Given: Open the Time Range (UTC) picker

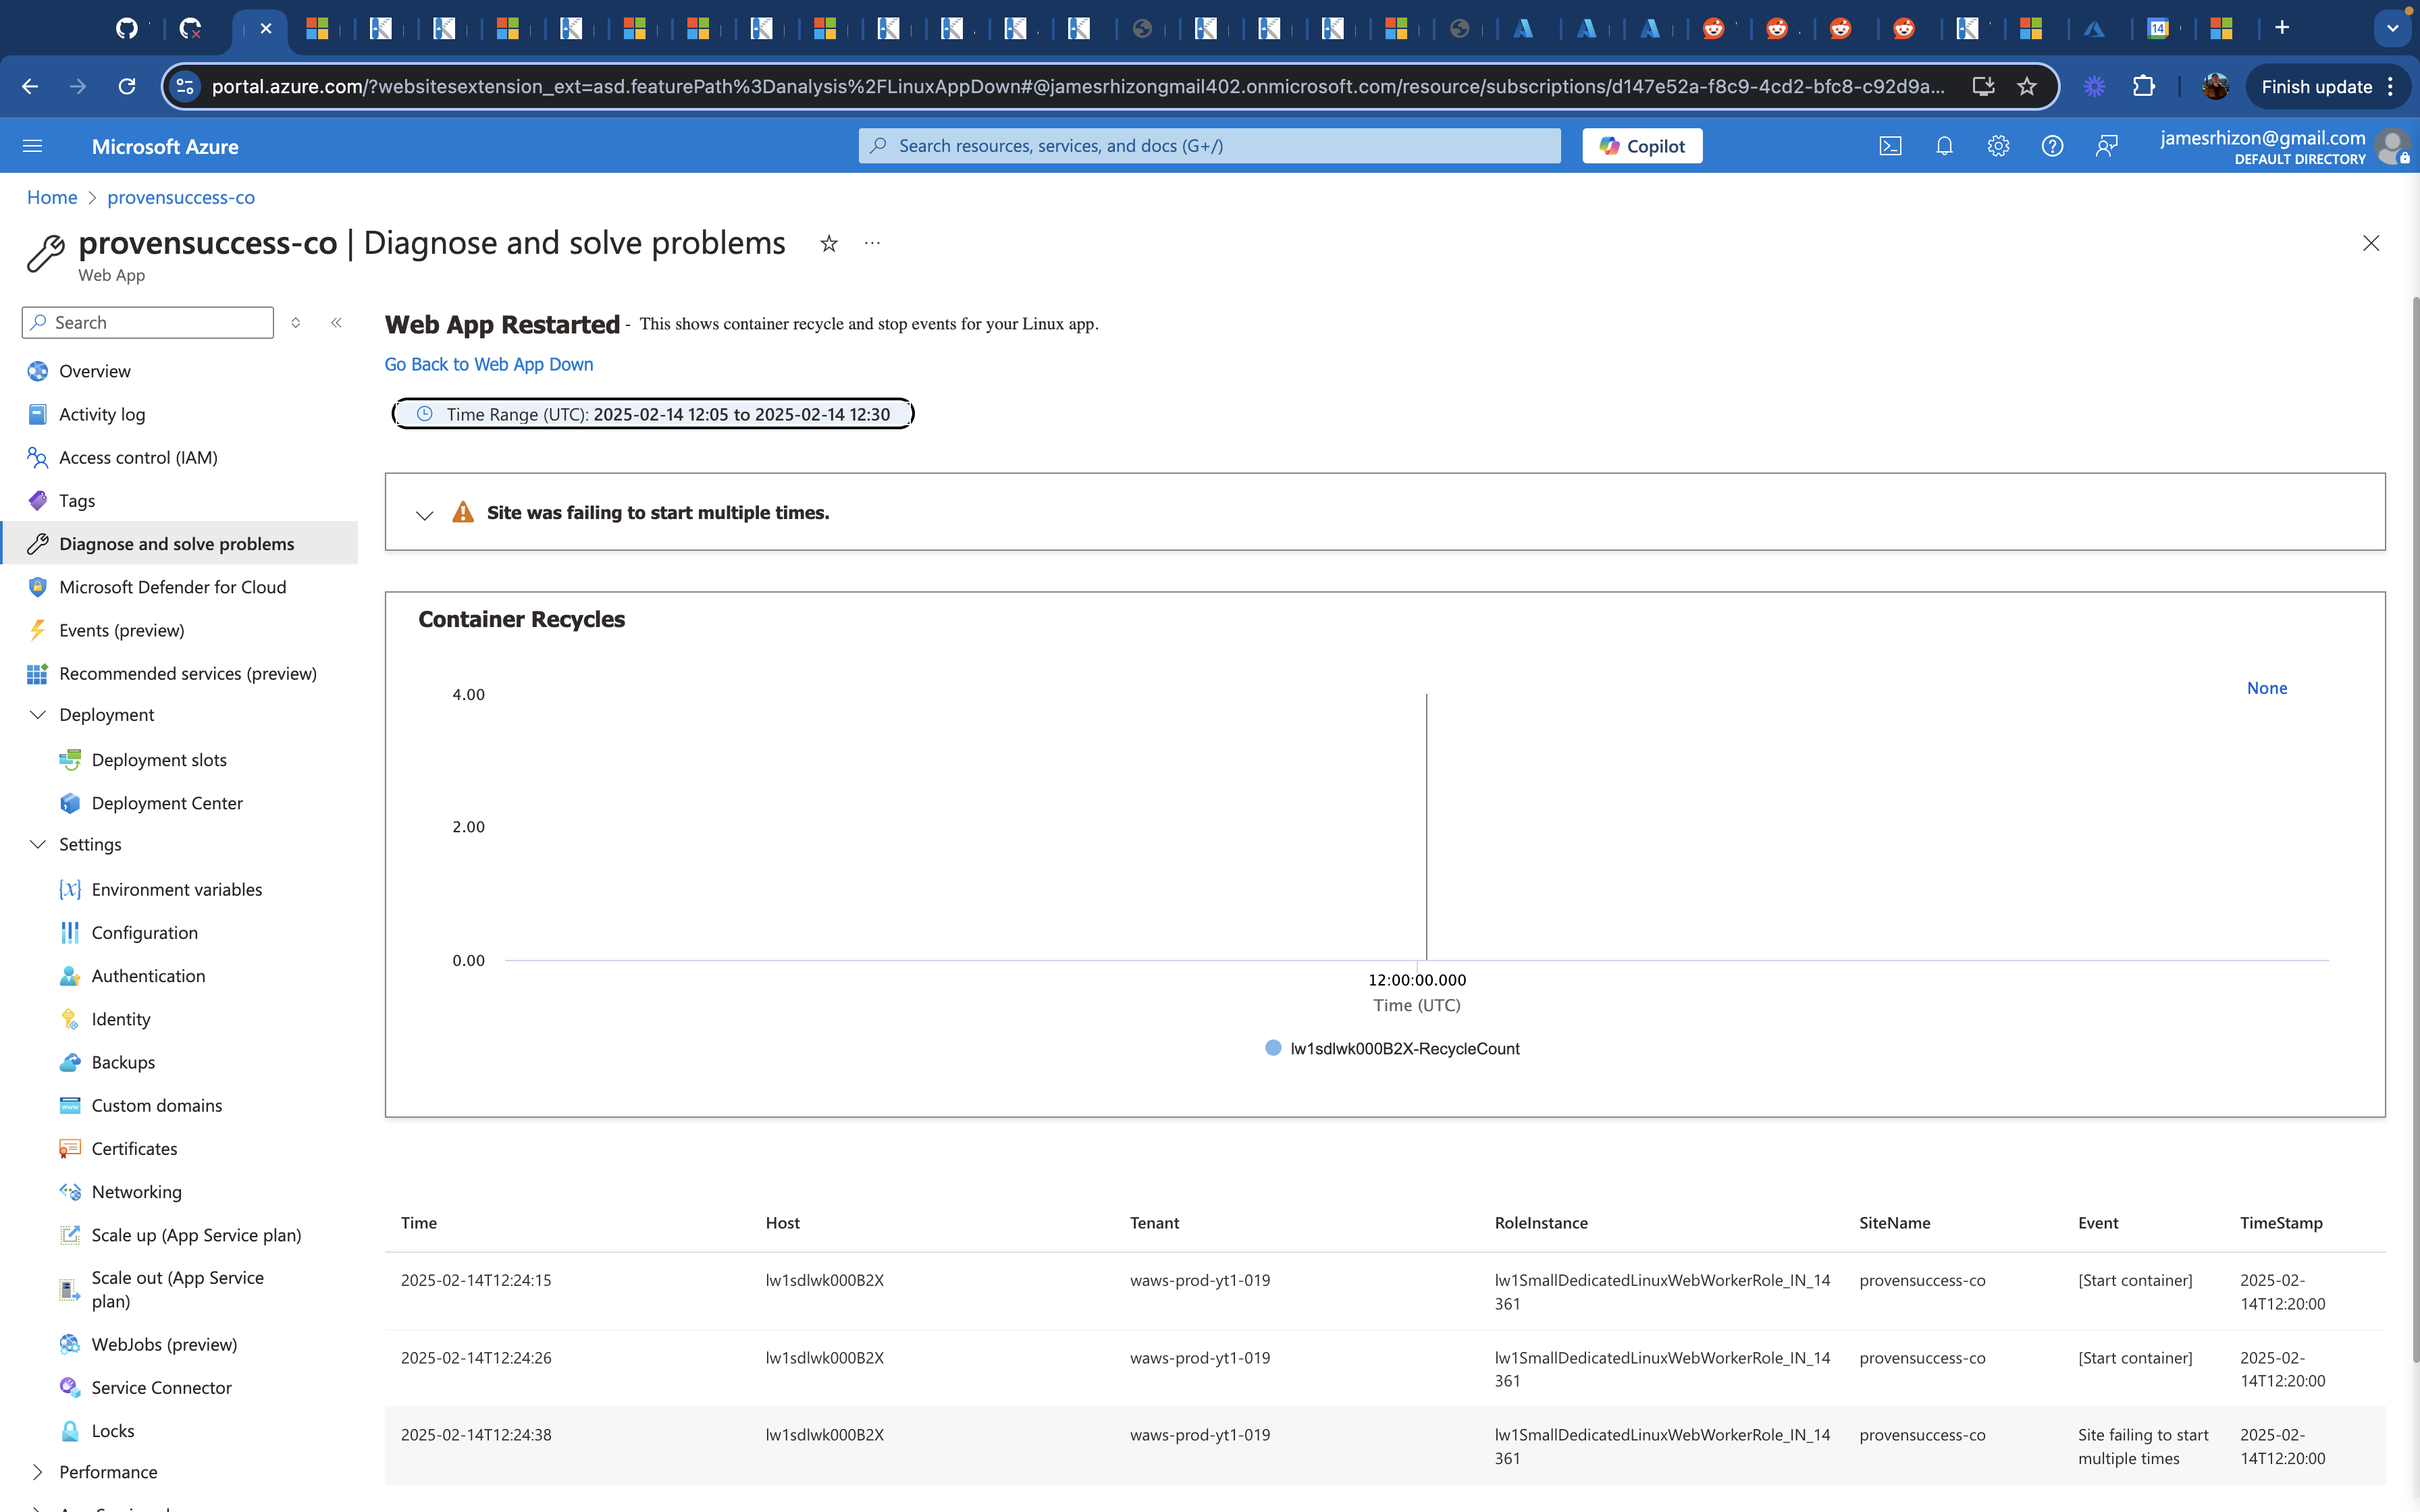Looking at the screenshot, I should click(653, 413).
